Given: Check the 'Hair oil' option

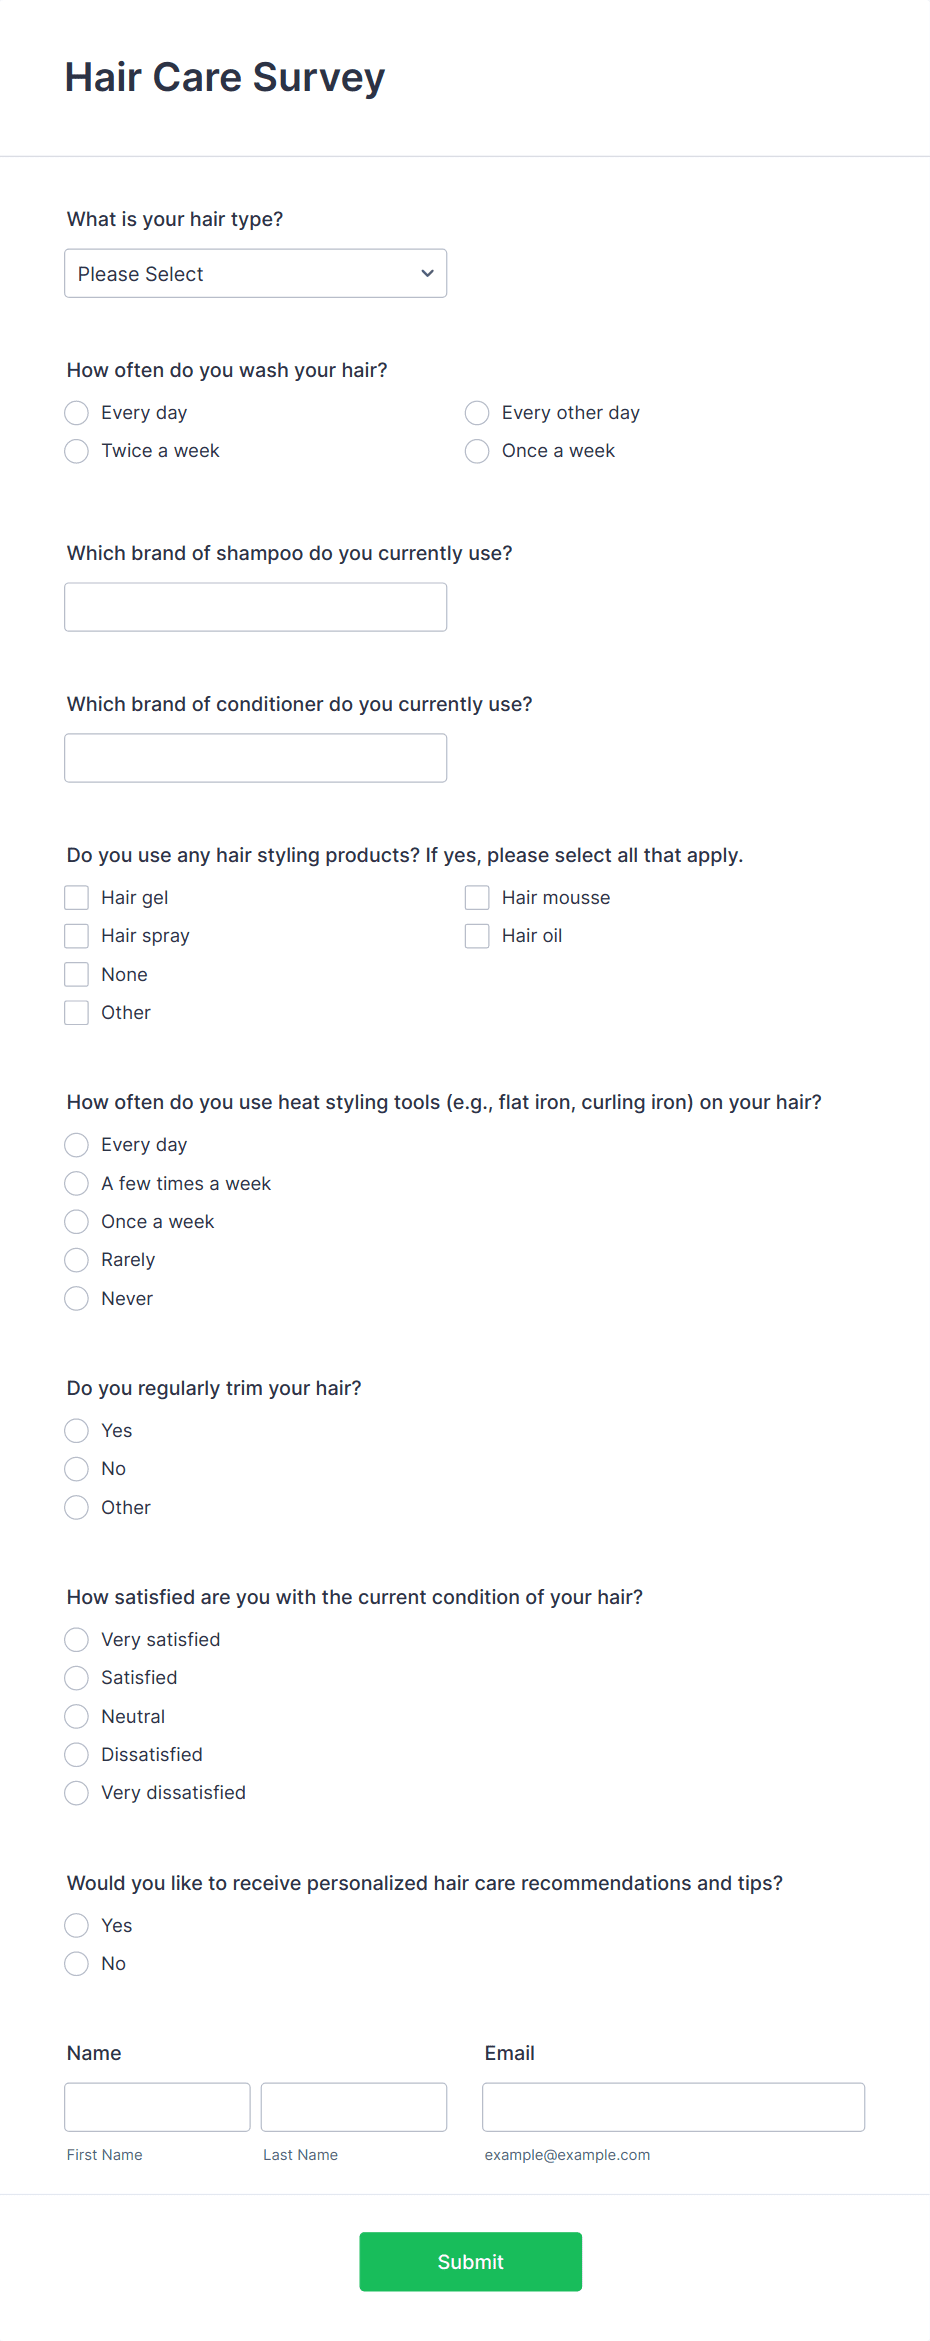Looking at the screenshot, I should tap(477, 935).
